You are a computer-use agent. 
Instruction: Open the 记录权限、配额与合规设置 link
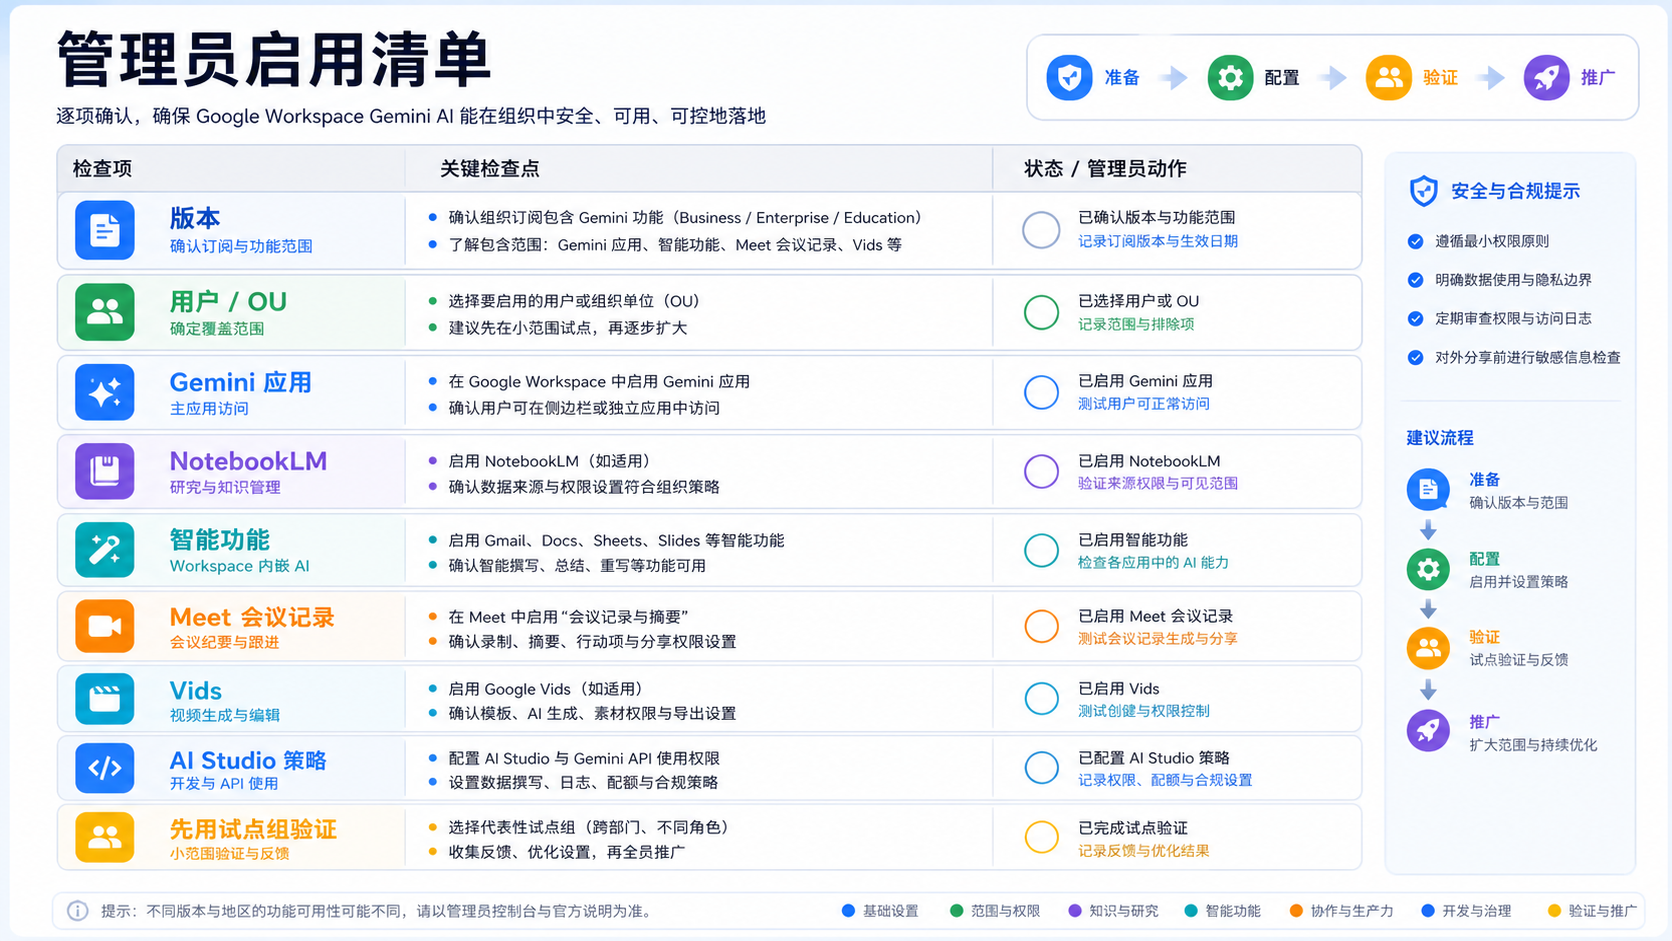[1165, 780]
